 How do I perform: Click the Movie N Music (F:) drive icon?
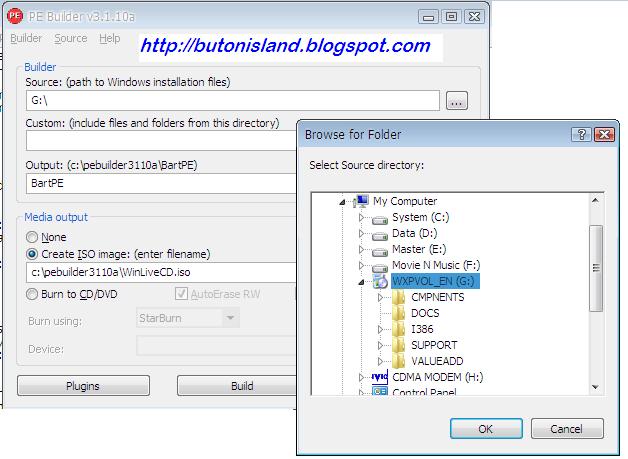(x=380, y=267)
